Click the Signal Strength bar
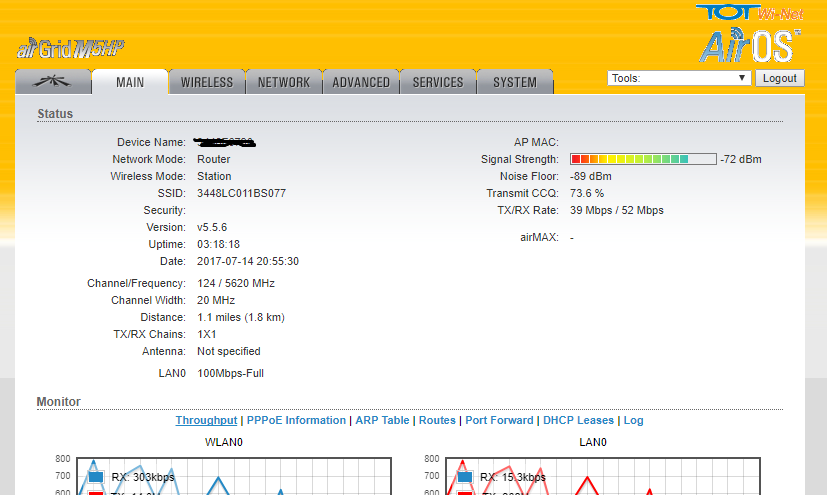The width and height of the screenshot is (827, 495). pyautogui.click(x=643, y=159)
